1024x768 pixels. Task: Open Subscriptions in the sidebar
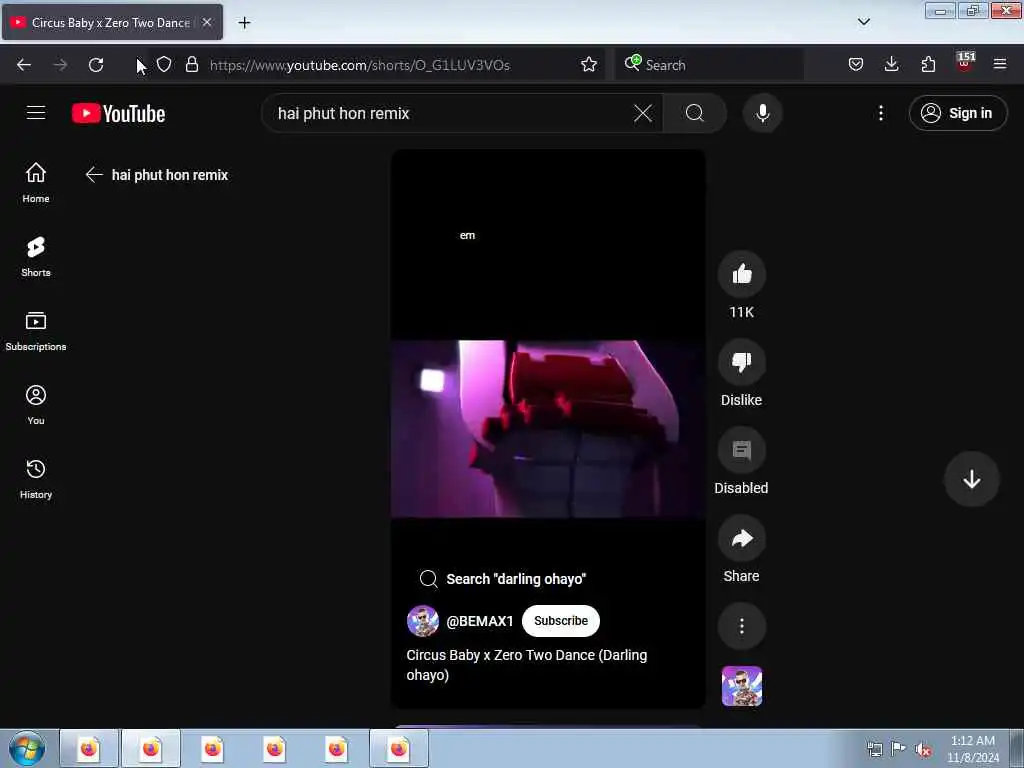[36, 330]
